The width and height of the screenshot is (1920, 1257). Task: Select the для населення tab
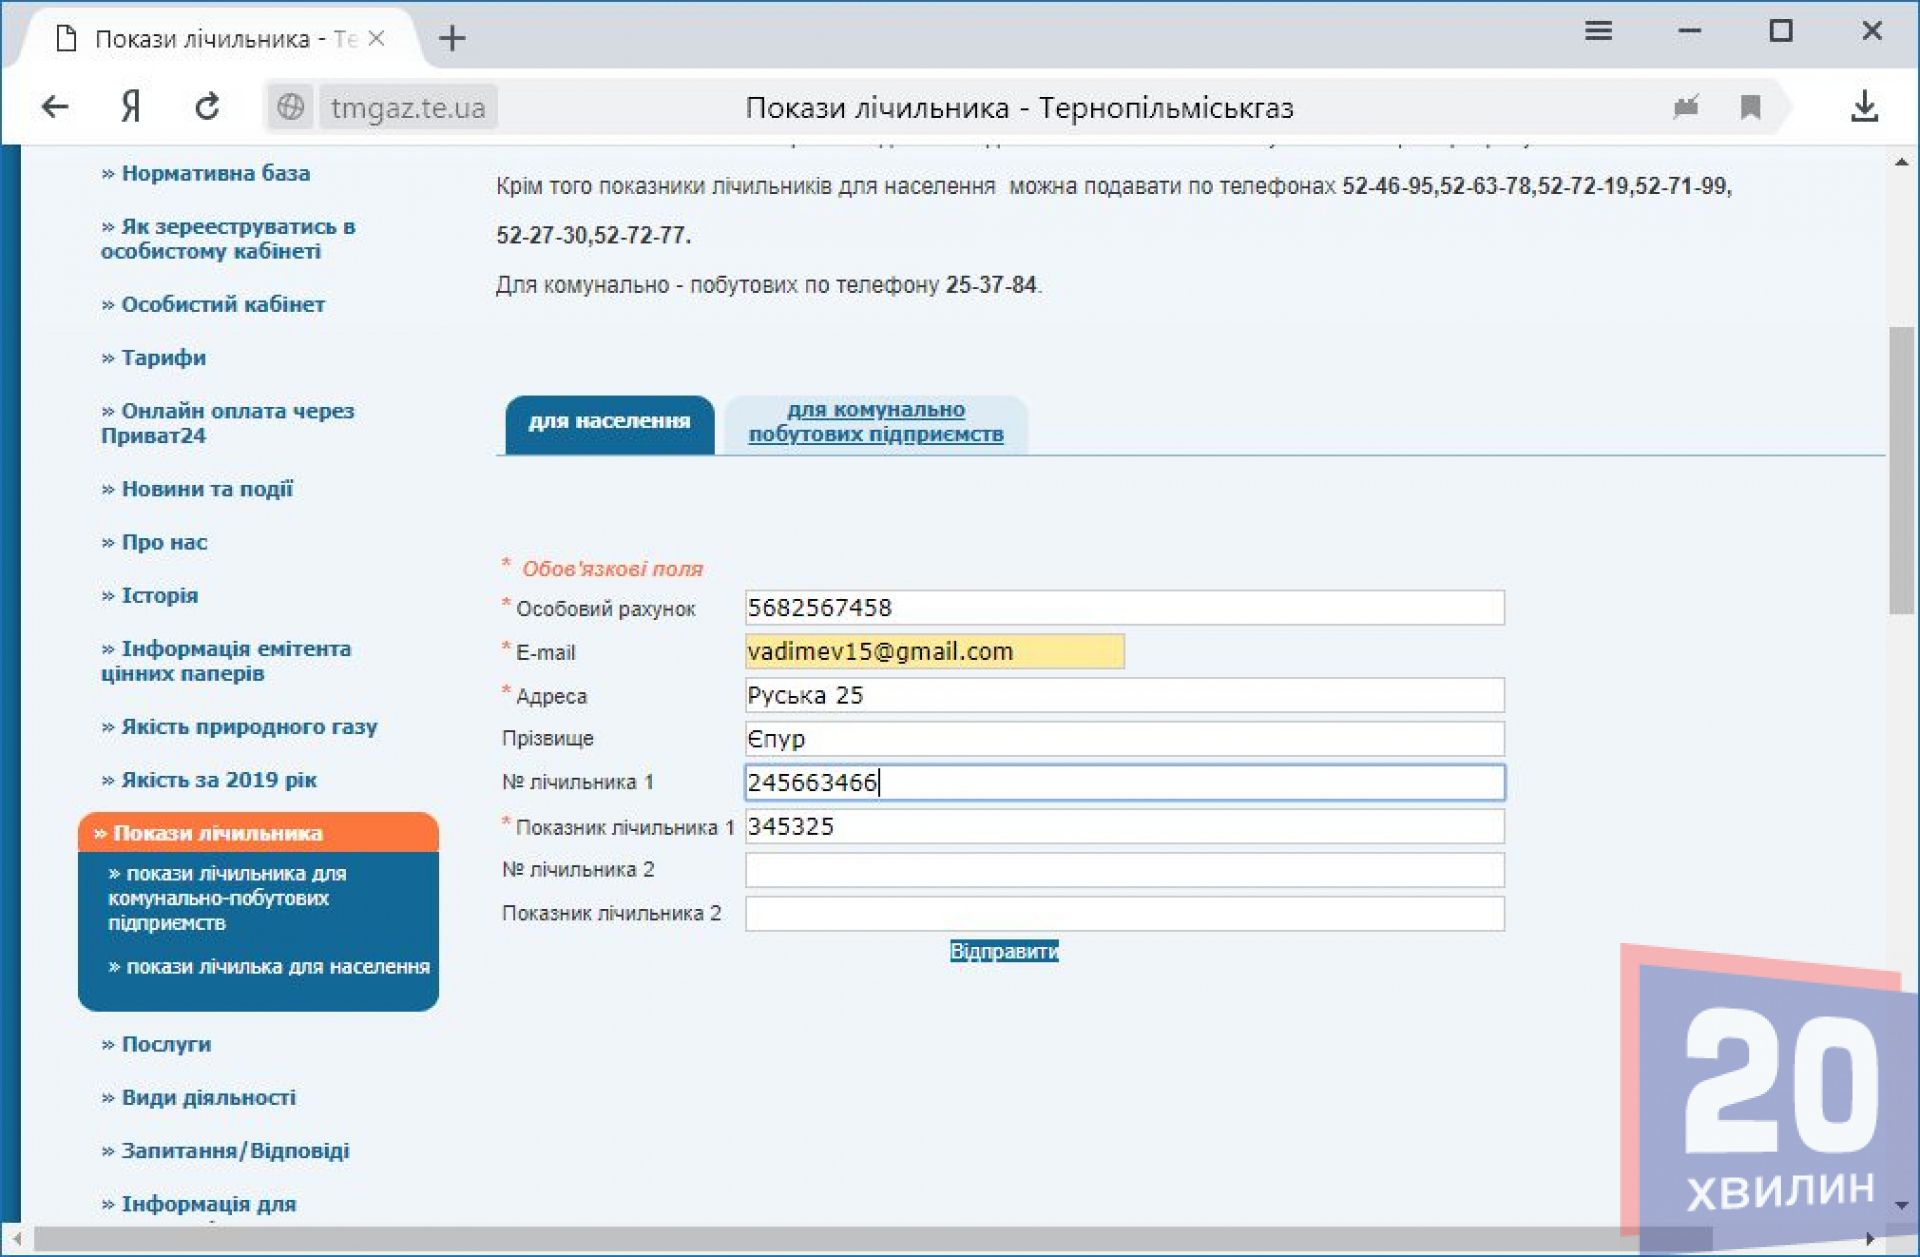[x=609, y=422]
